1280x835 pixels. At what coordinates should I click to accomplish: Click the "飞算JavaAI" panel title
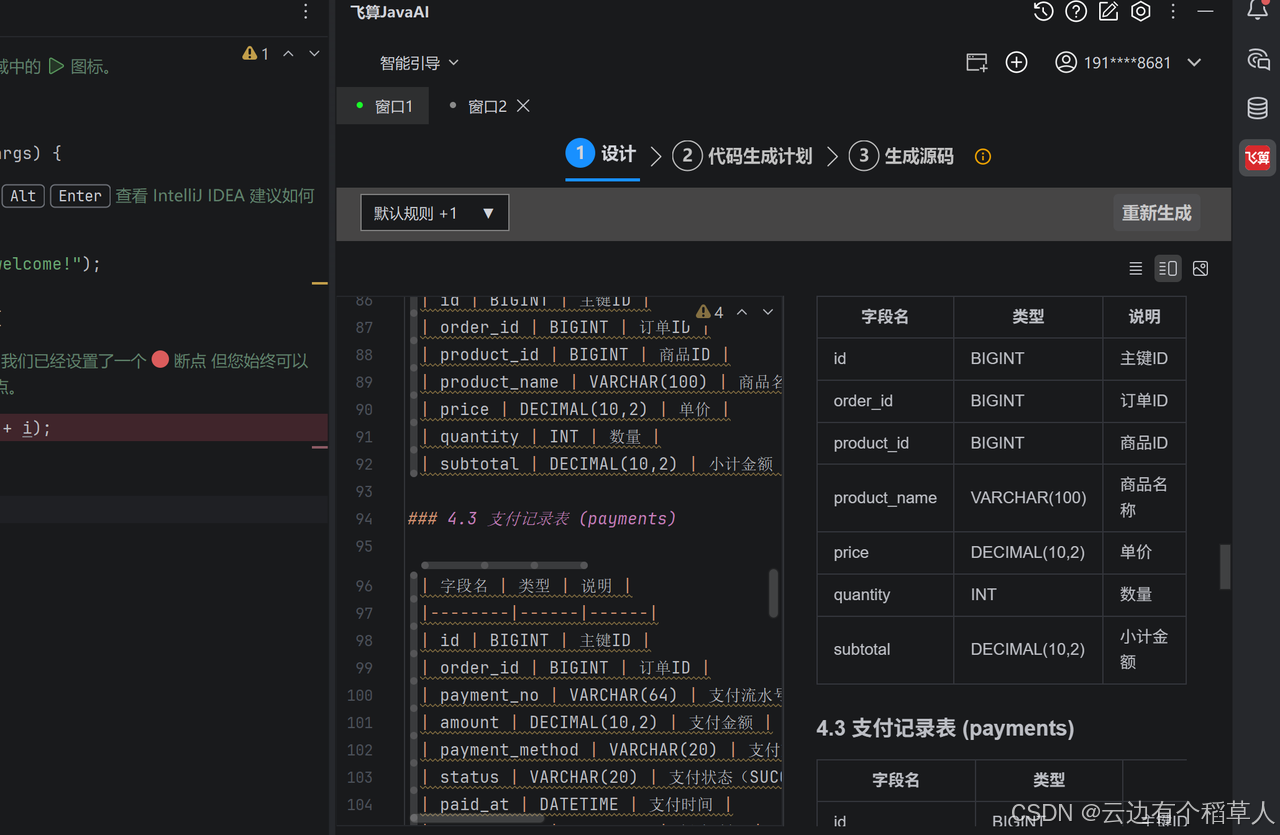390,12
